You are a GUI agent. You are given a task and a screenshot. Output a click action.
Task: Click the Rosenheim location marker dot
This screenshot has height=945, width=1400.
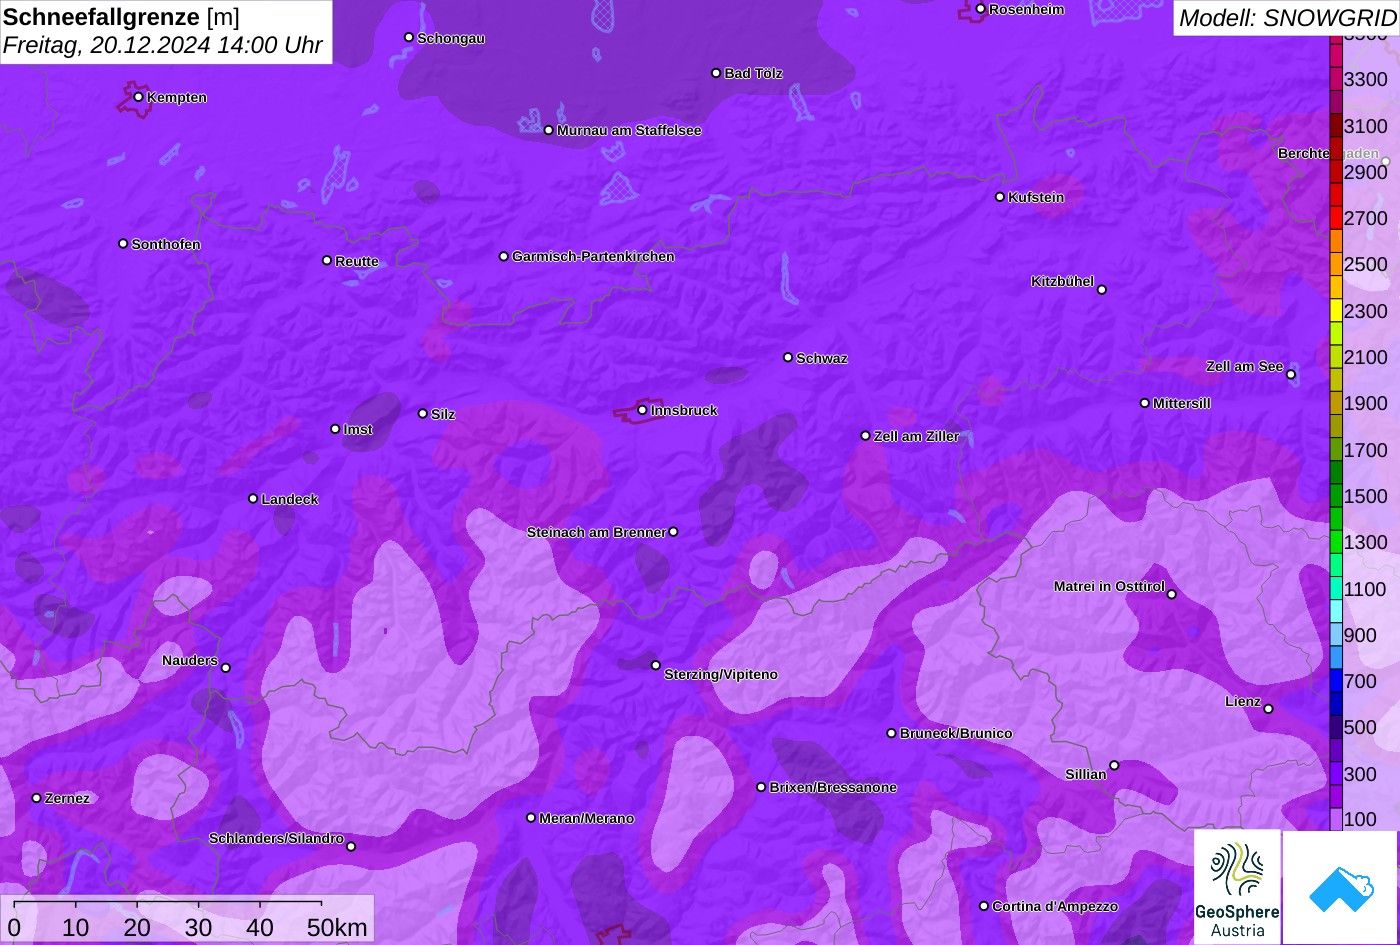click(x=980, y=9)
